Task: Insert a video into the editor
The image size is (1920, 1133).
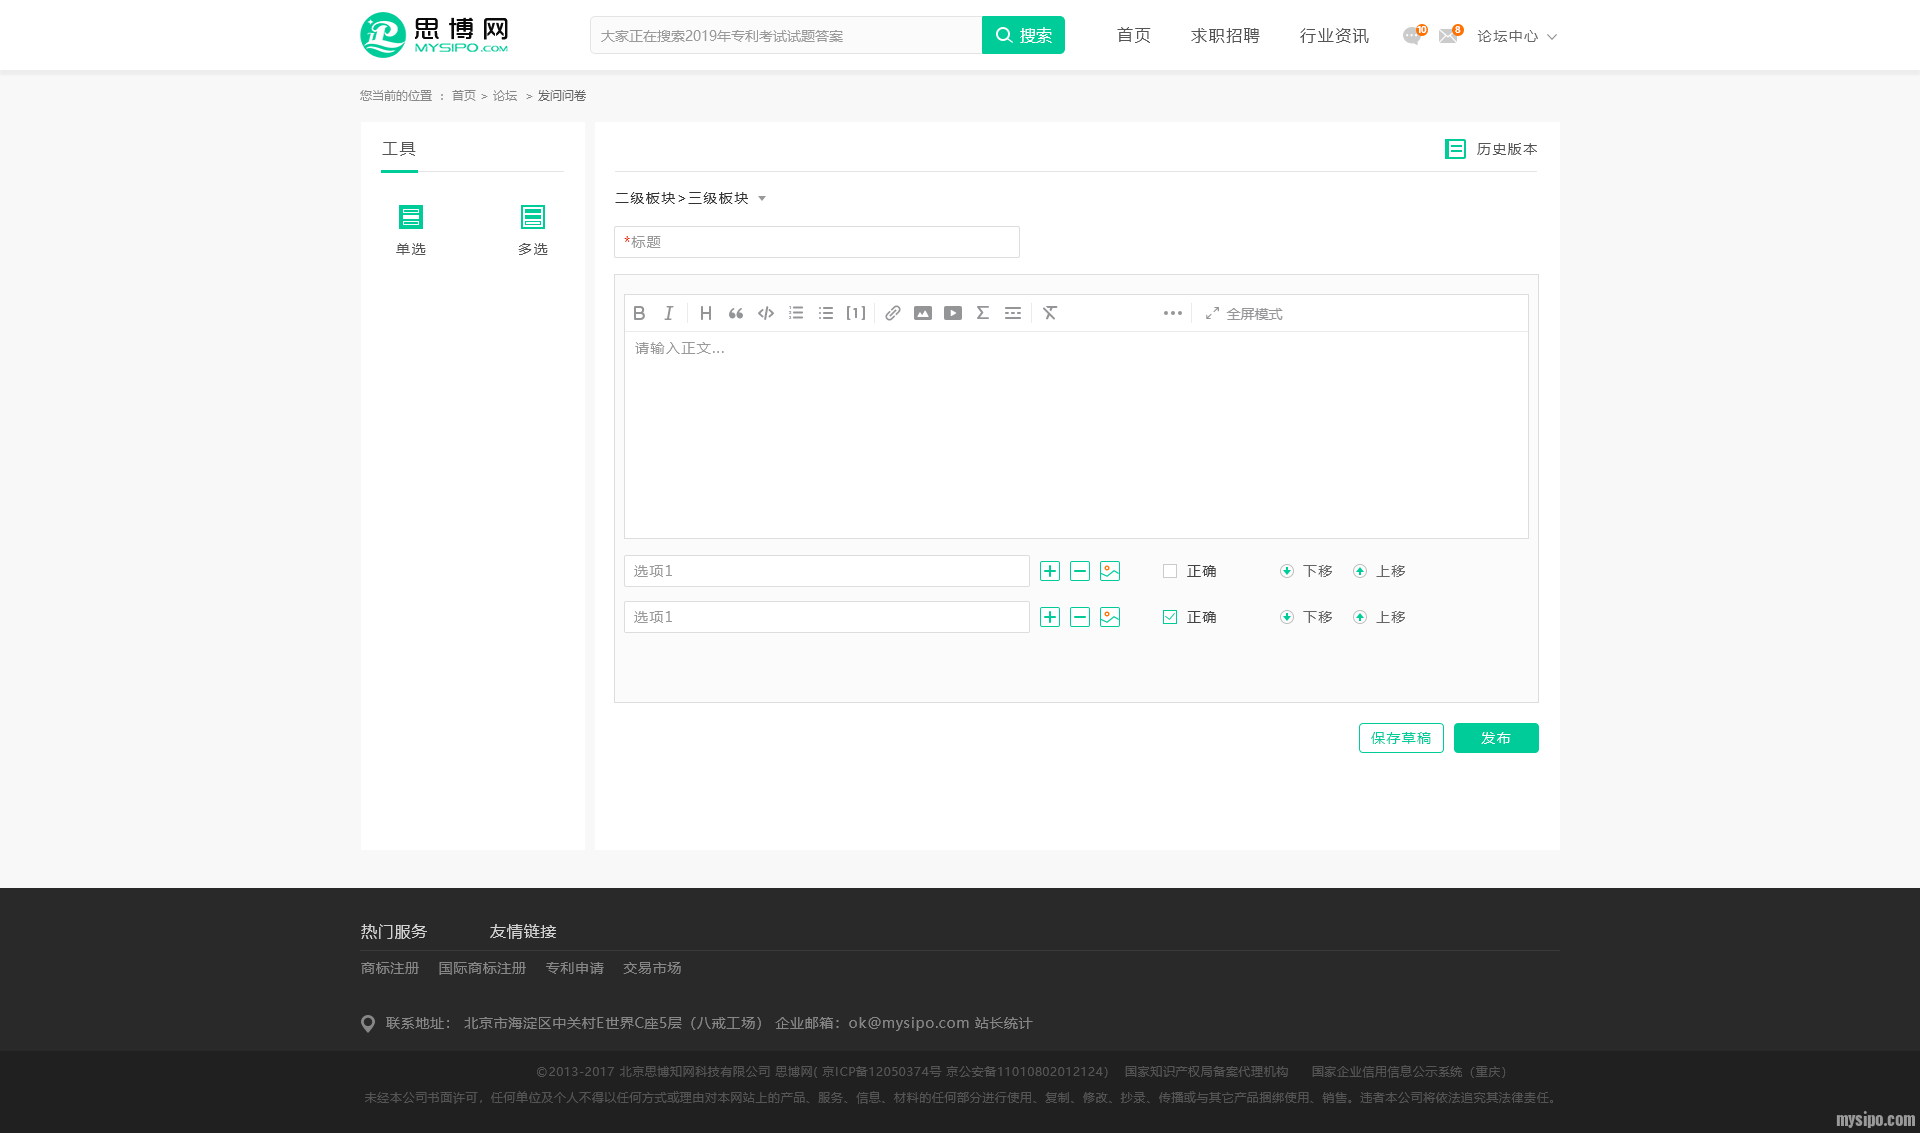Action: coord(953,313)
